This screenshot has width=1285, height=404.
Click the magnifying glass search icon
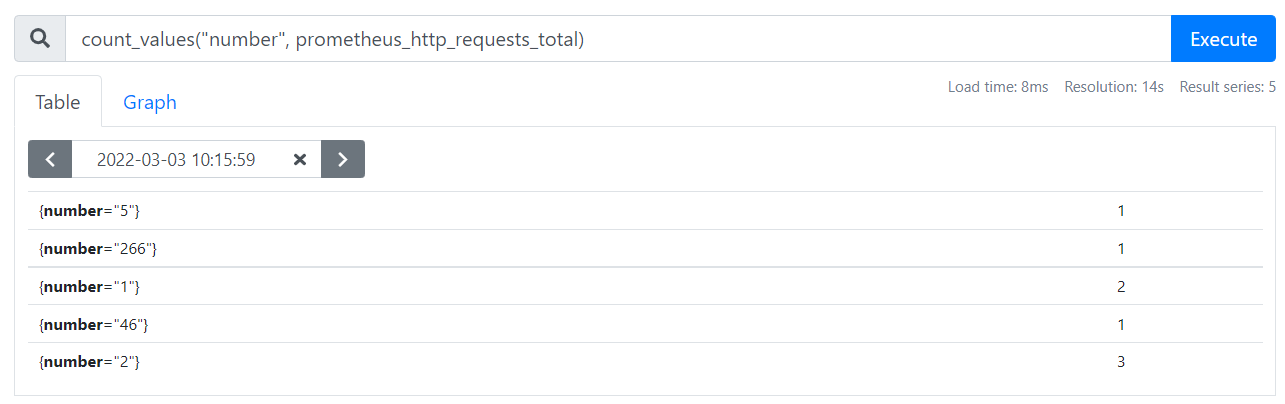coord(40,39)
